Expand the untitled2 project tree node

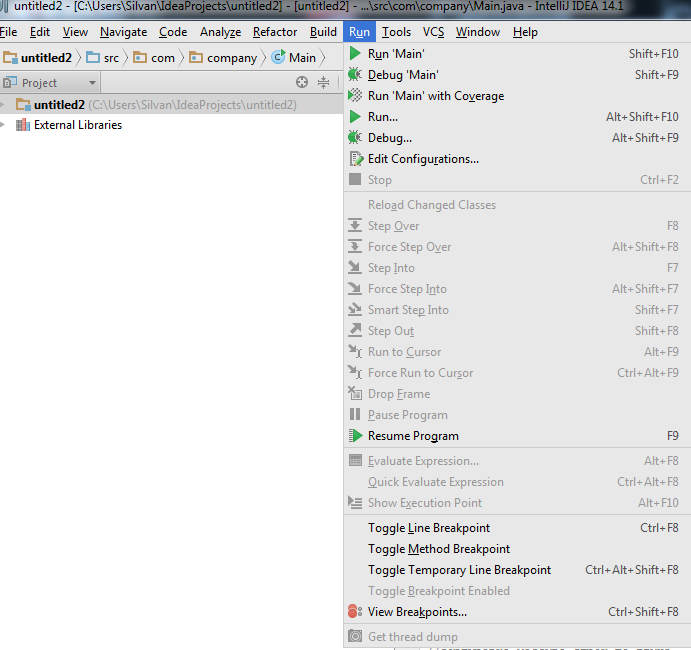coord(3,105)
